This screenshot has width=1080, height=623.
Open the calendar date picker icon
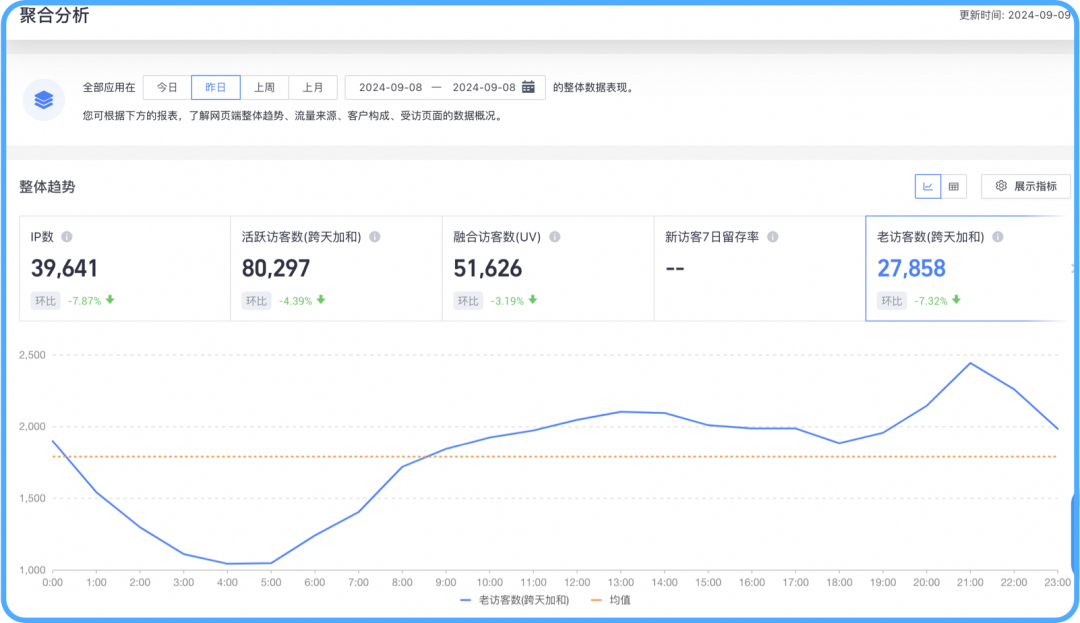[x=528, y=87]
